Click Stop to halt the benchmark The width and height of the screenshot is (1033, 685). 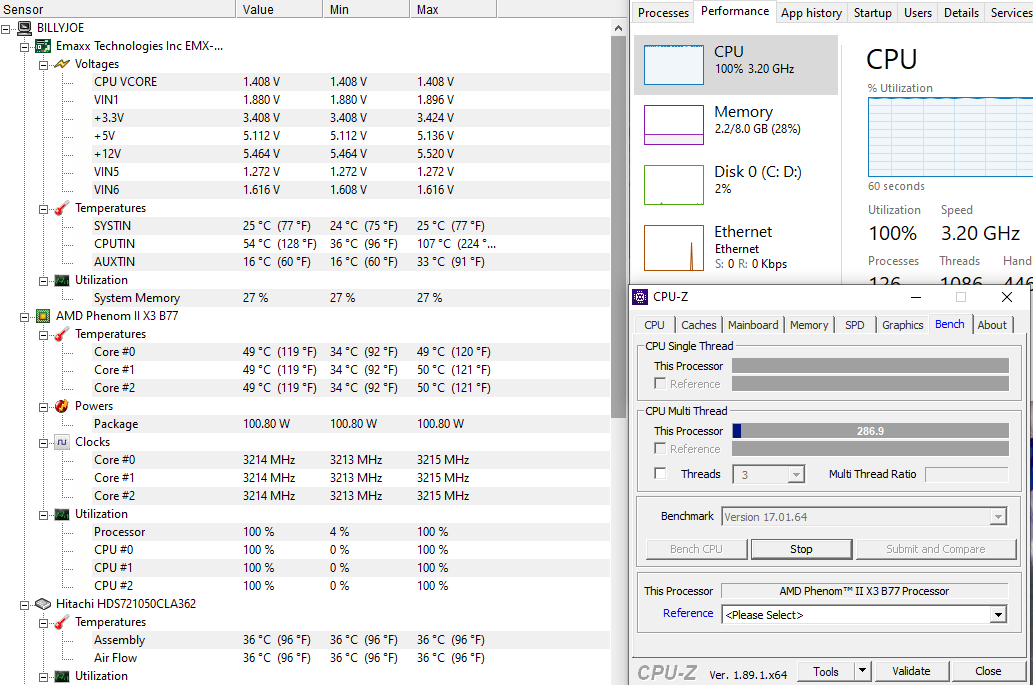[x=801, y=549]
